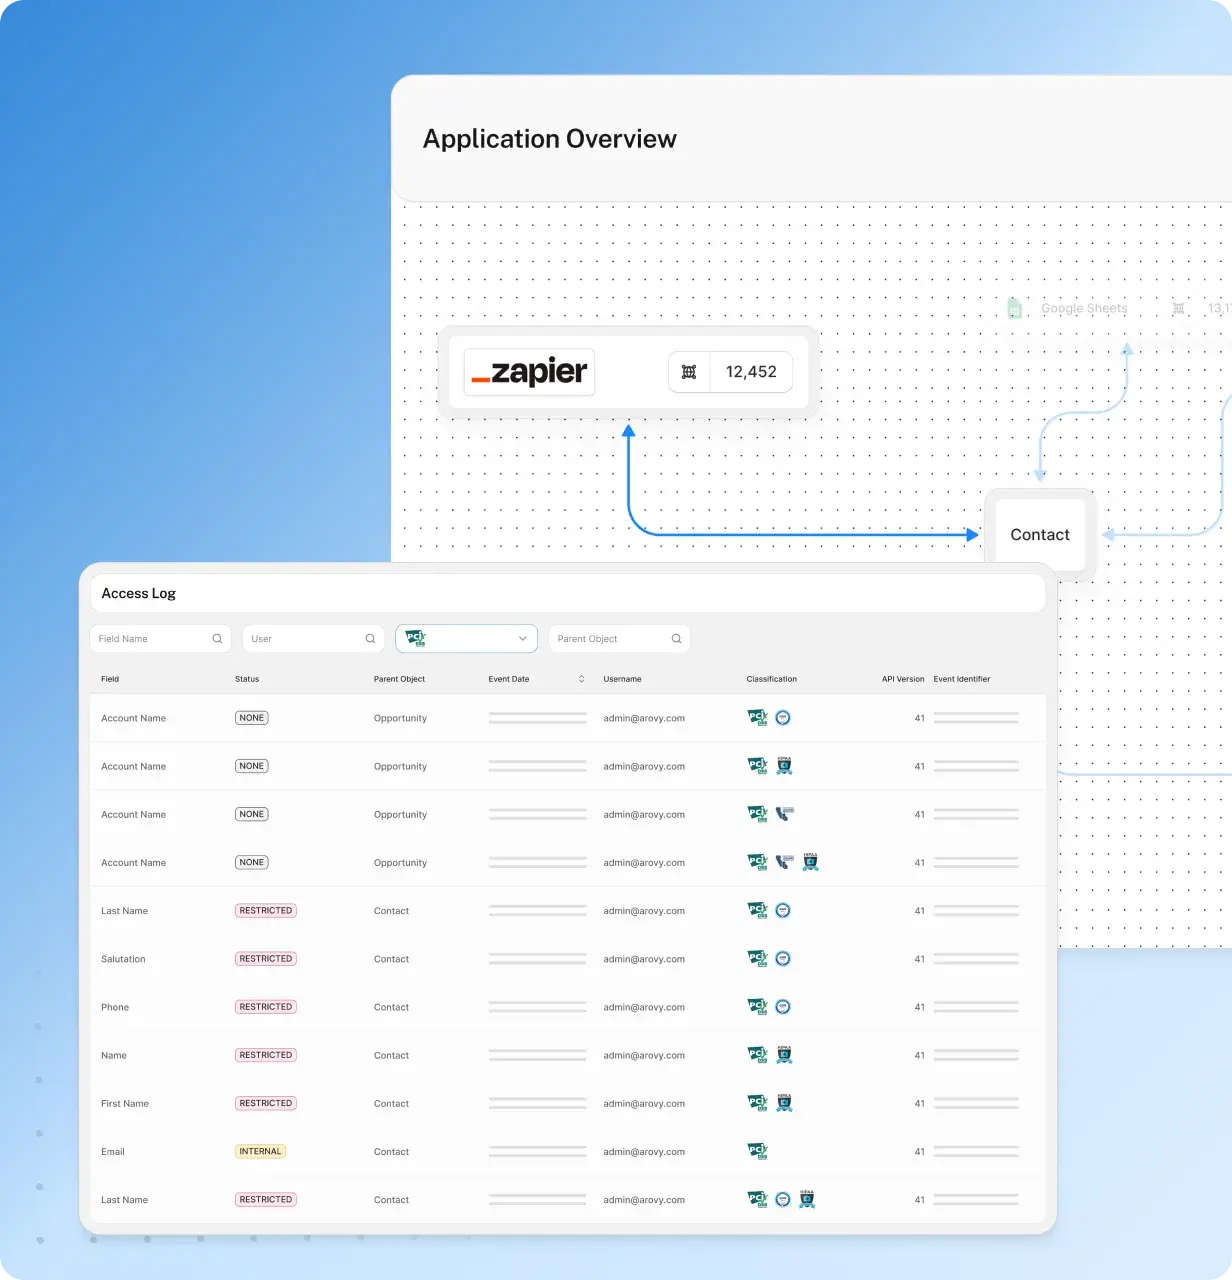The height and width of the screenshot is (1280, 1232).
Task: Click the RESTRICTED badge in the Salutation row
Action: coord(266,959)
